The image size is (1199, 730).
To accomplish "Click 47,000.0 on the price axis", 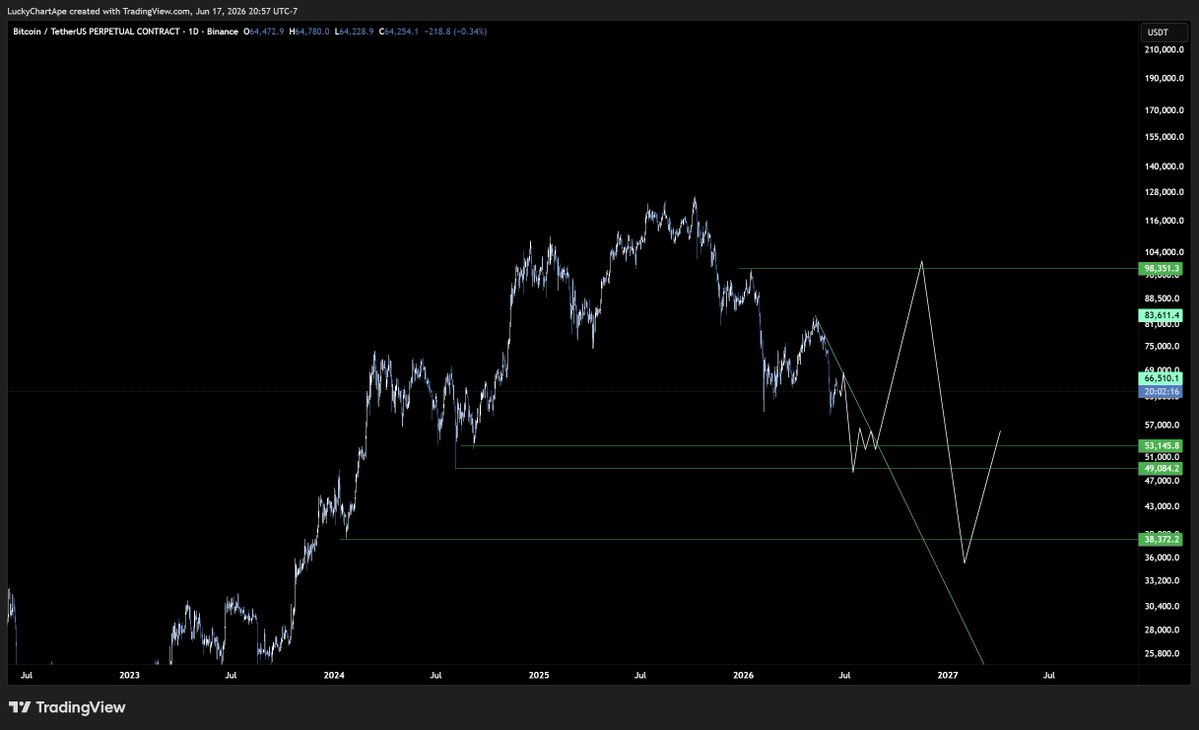I will coord(1162,481).
